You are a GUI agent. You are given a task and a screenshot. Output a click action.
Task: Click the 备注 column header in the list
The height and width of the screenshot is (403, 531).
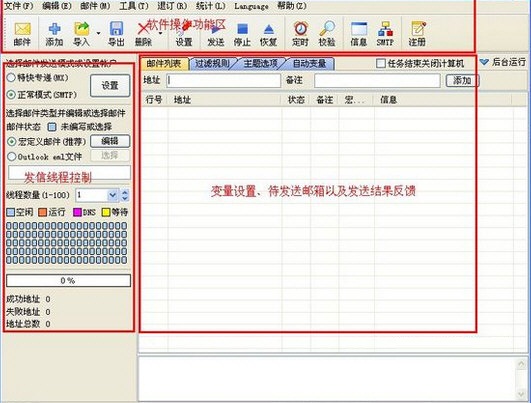pos(324,100)
